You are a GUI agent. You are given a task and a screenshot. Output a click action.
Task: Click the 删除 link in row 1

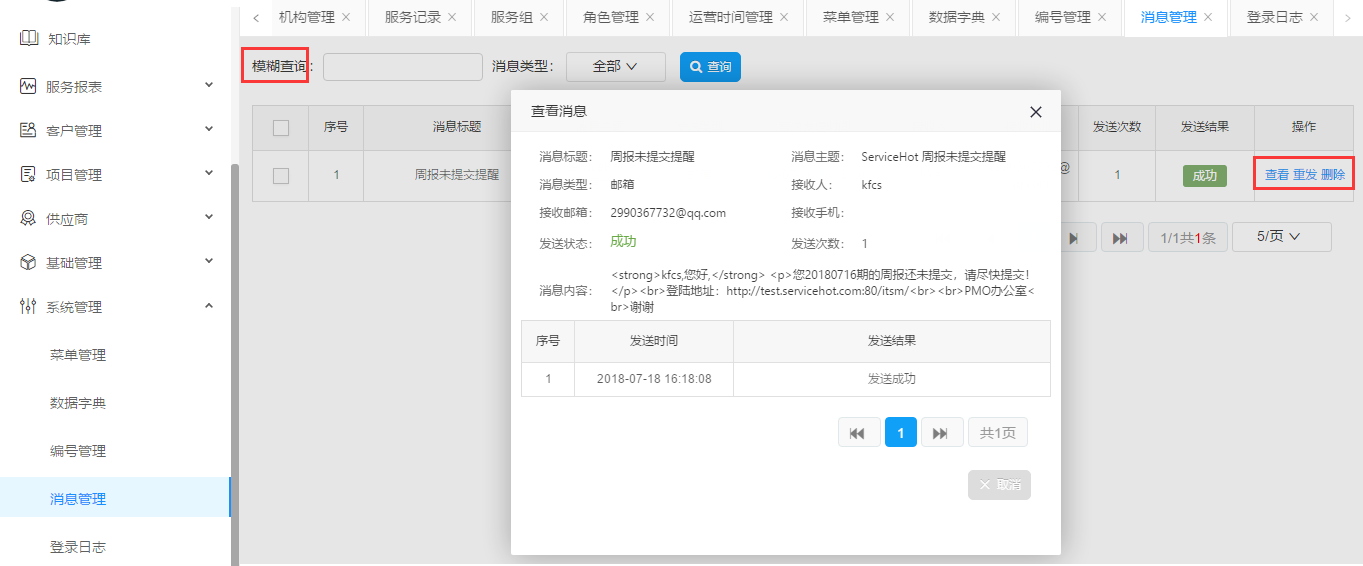click(x=1333, y=175)
